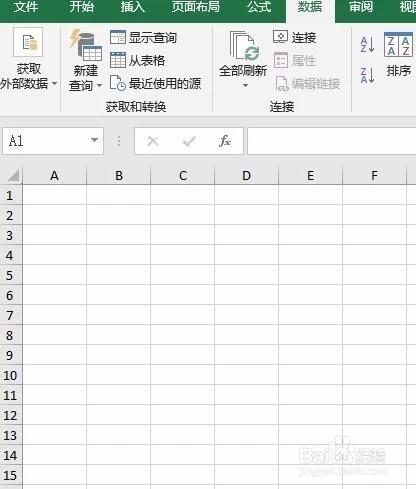Click the 连接 button label
This screenshot has height=489, width=416.
(x=304, y=38)
